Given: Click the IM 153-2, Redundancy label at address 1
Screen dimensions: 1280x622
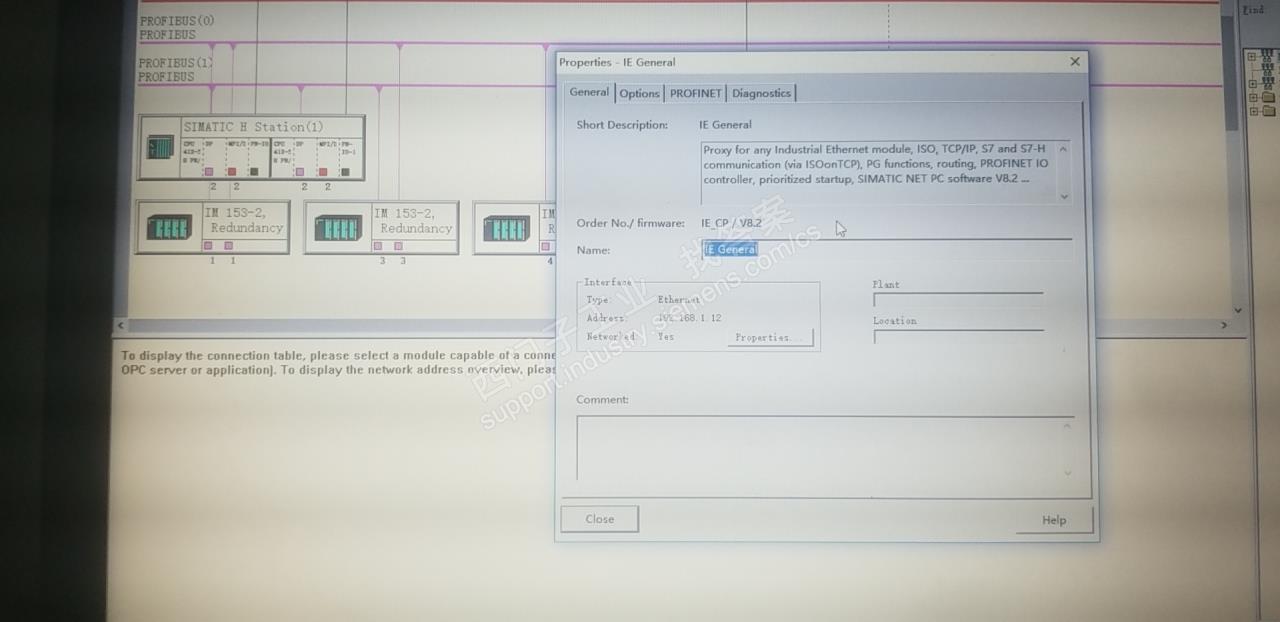Looking at the screenshot, I should pos(246,220).
